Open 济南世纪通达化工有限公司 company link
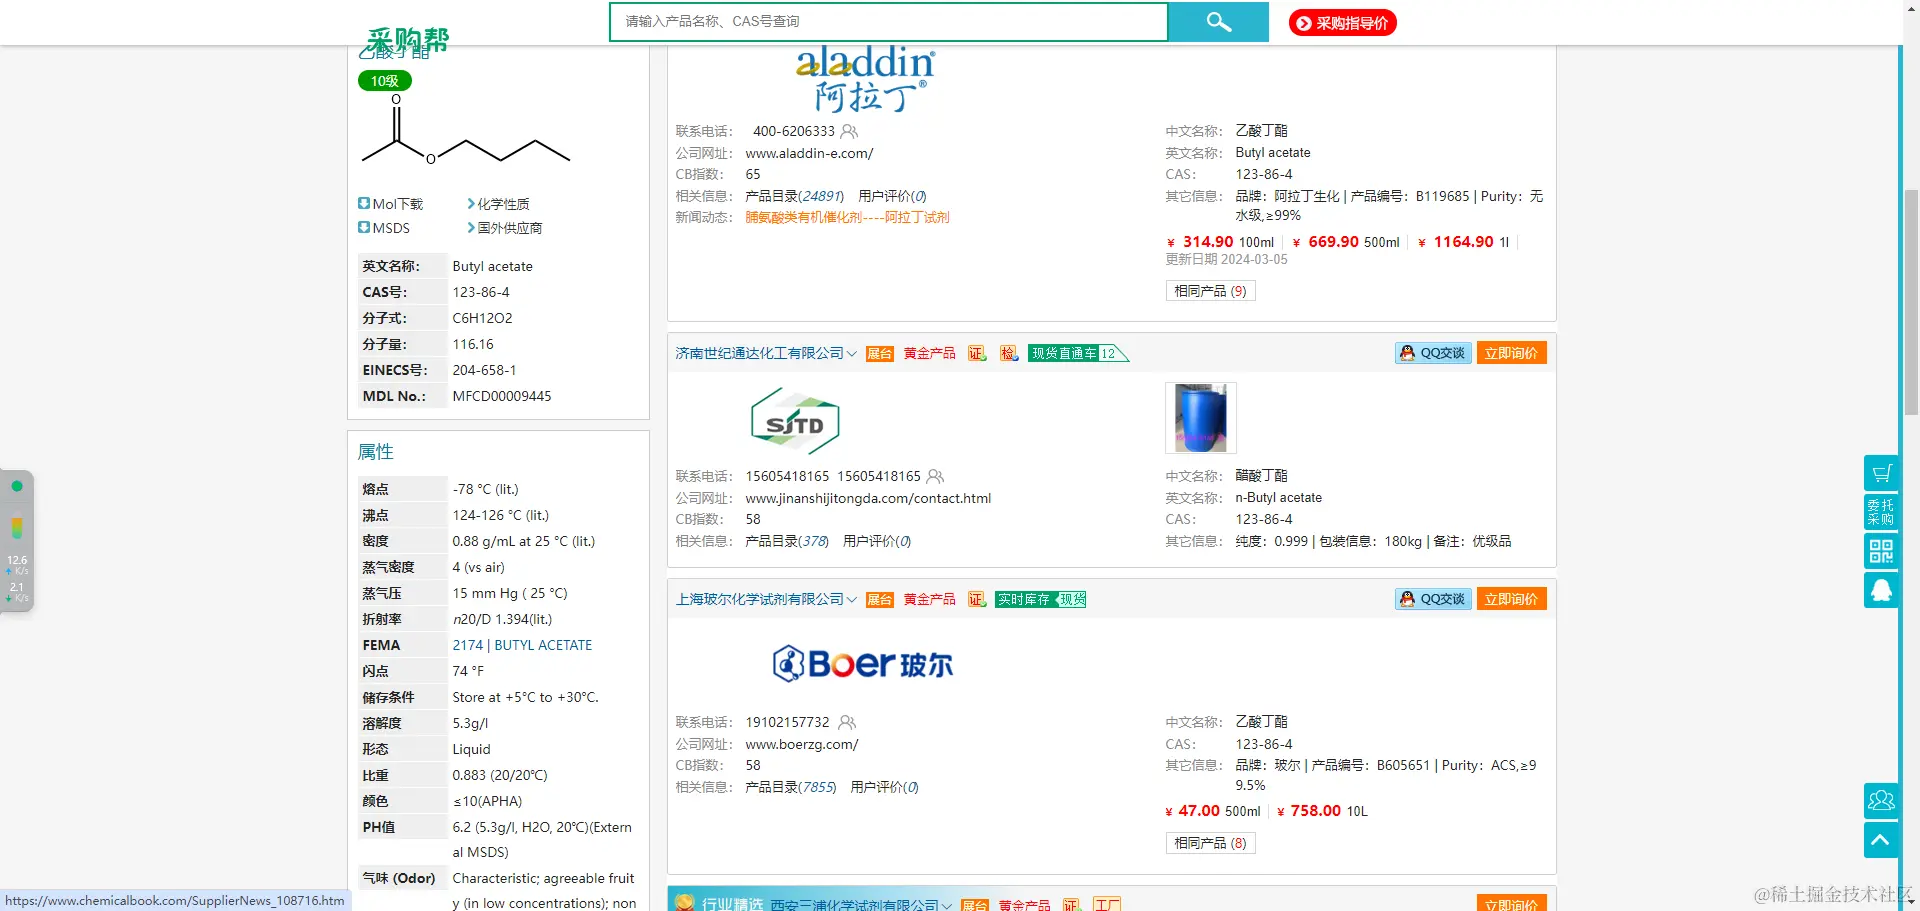This screenshot has width=1920, height=911. point(759,353)
